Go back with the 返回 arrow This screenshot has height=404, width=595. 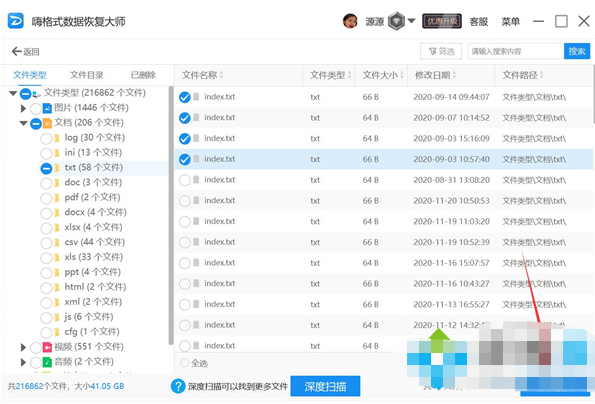click(25, 51)
